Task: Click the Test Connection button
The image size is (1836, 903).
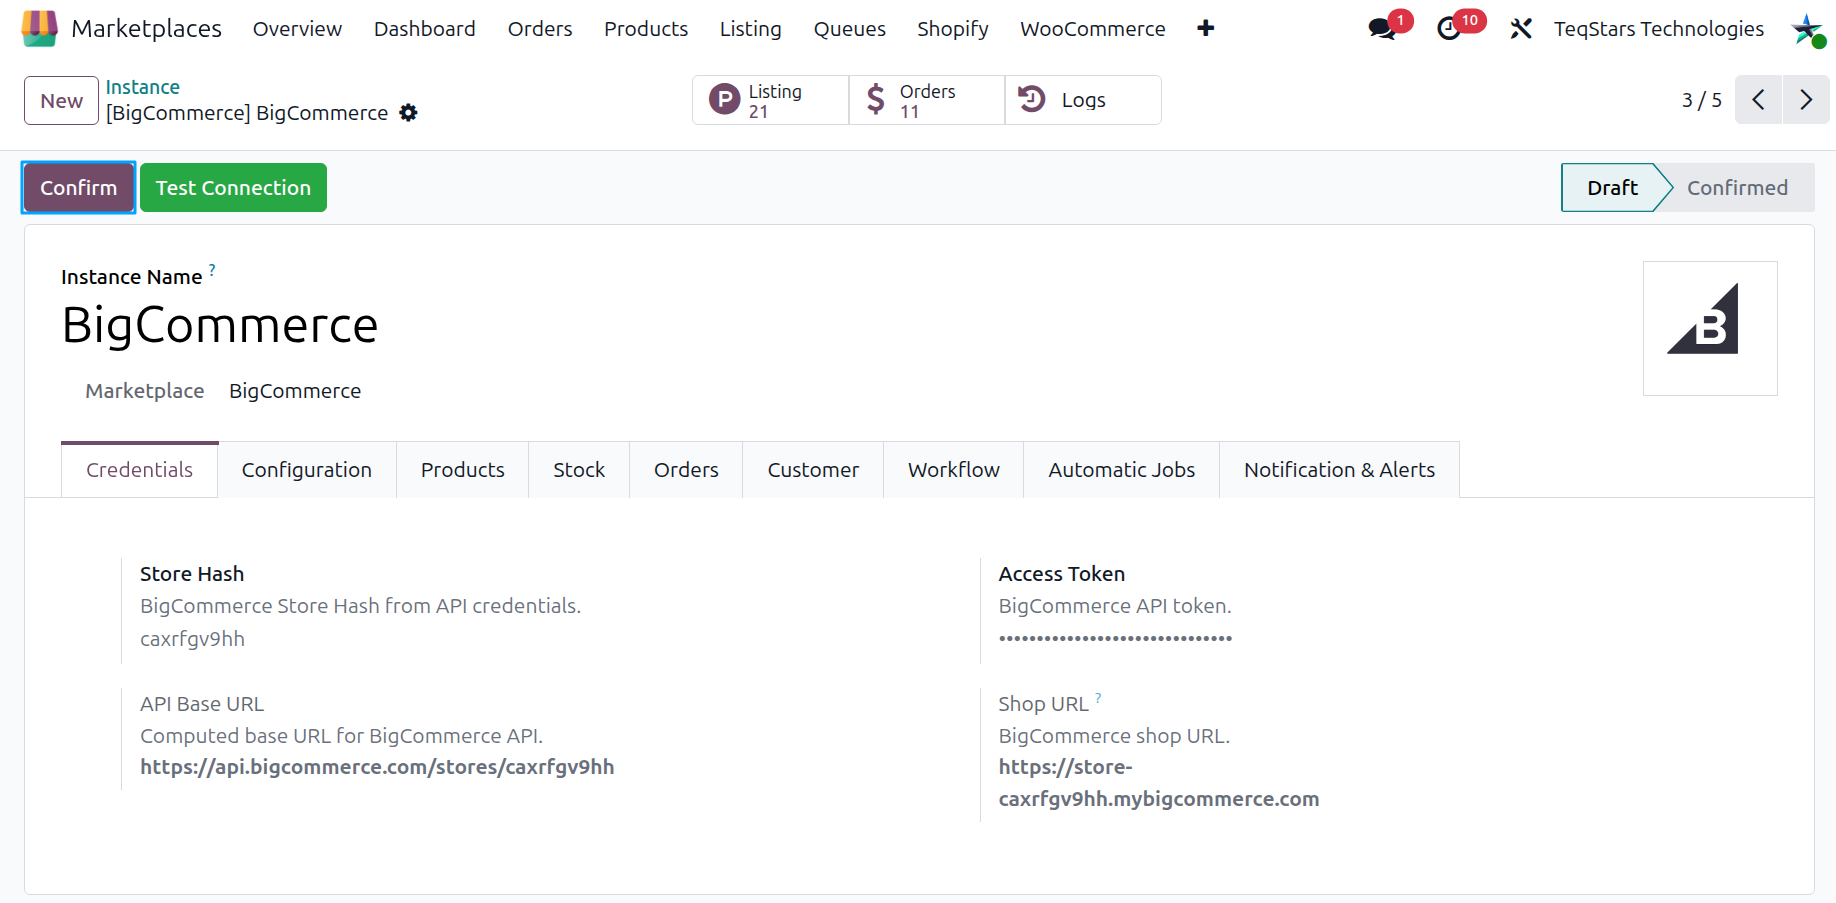Action: (x=233, y=187)
